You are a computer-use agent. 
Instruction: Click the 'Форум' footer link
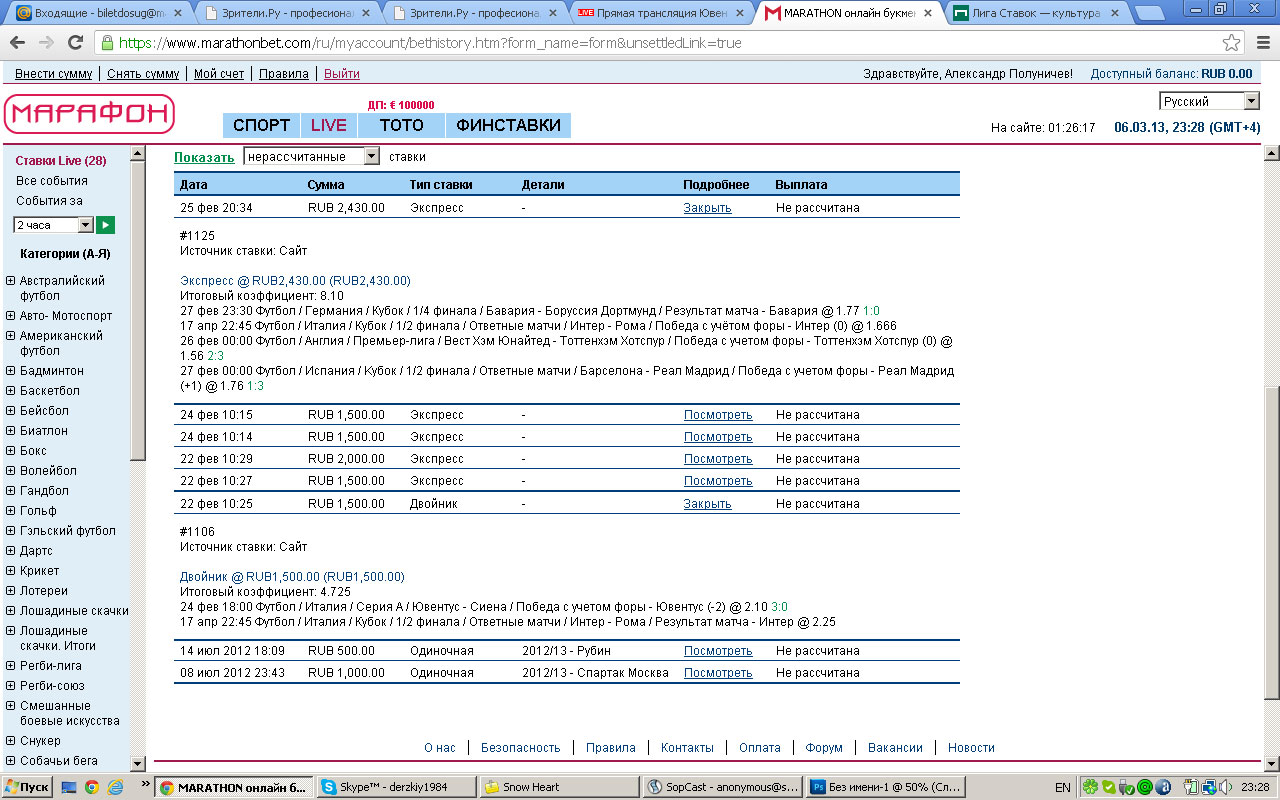point(824,748)
